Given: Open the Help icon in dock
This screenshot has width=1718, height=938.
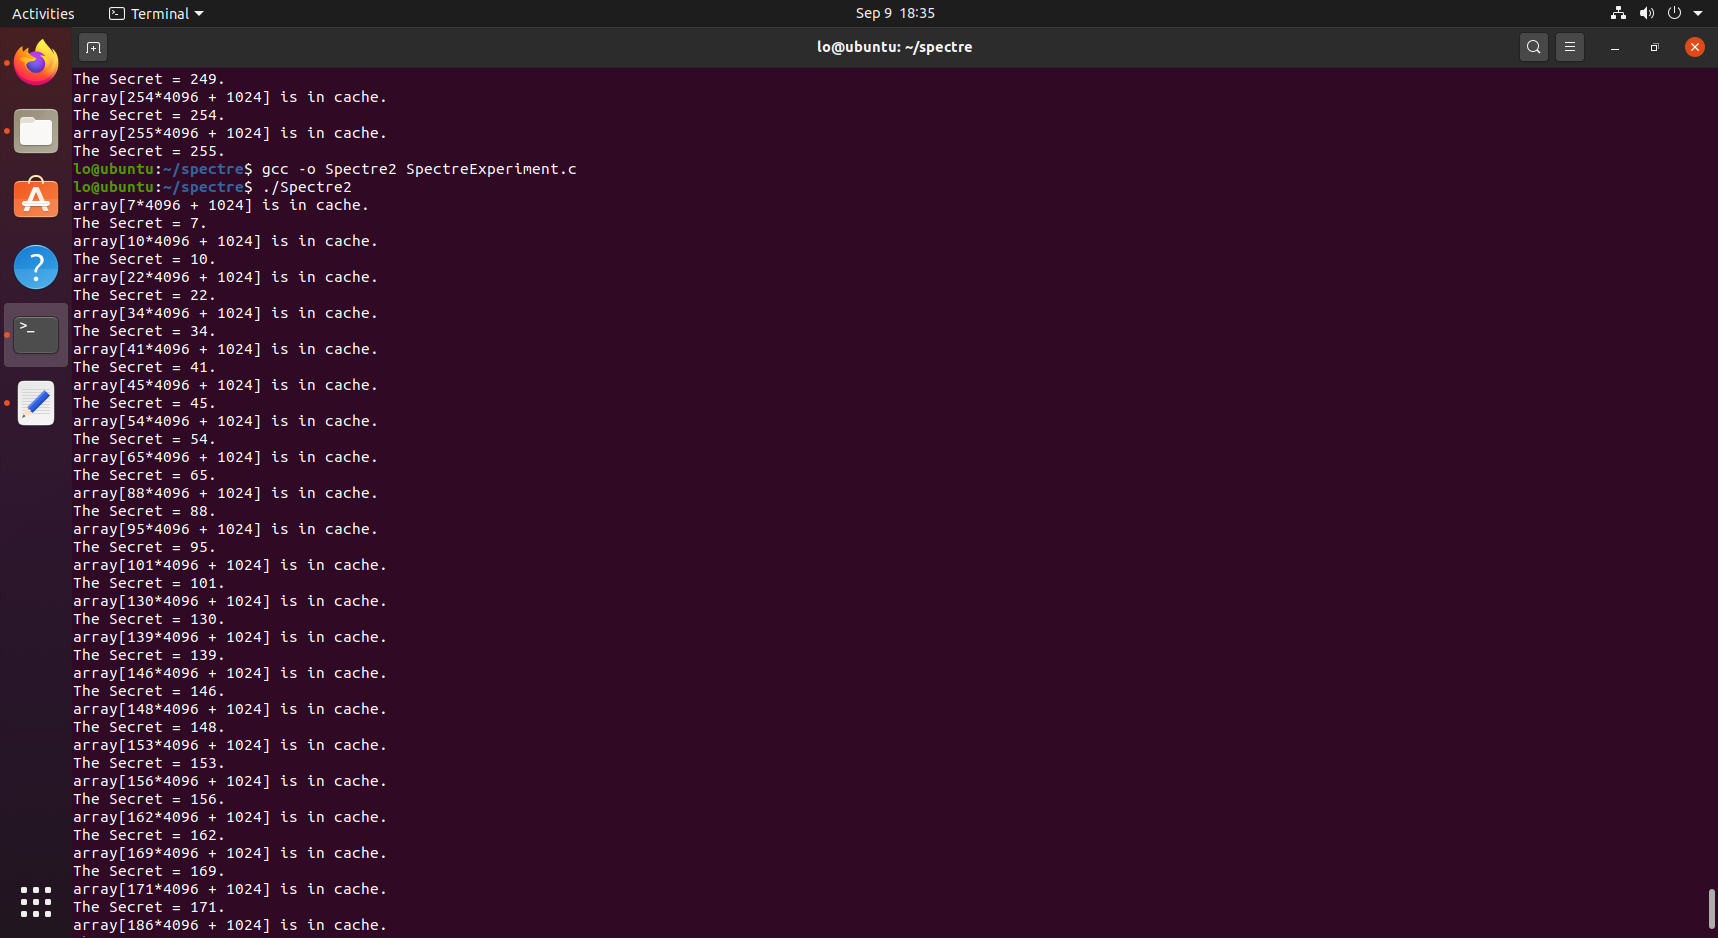Looking at the screenshot, I should click(36, 267).
